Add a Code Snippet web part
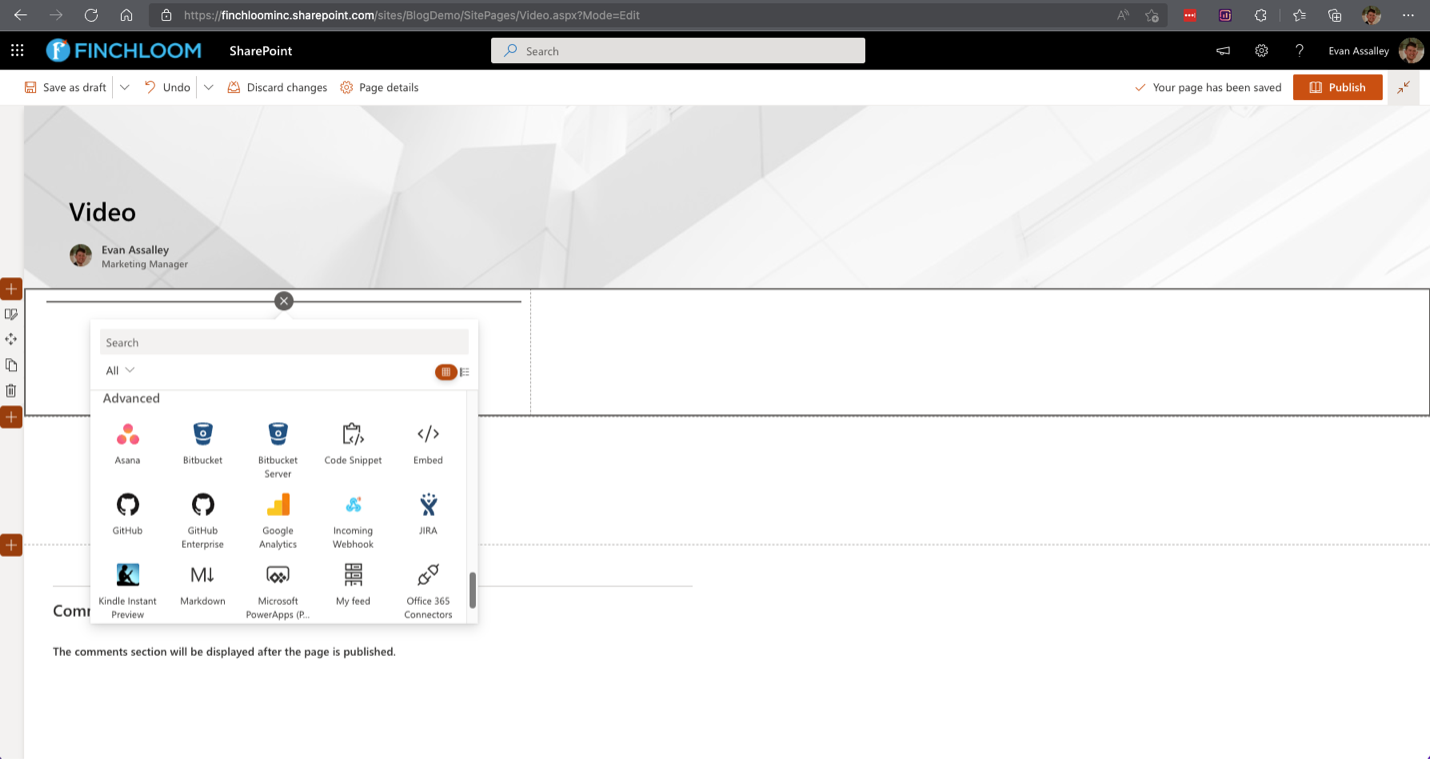Screen dimensions: 1430x763 point(353,444)
